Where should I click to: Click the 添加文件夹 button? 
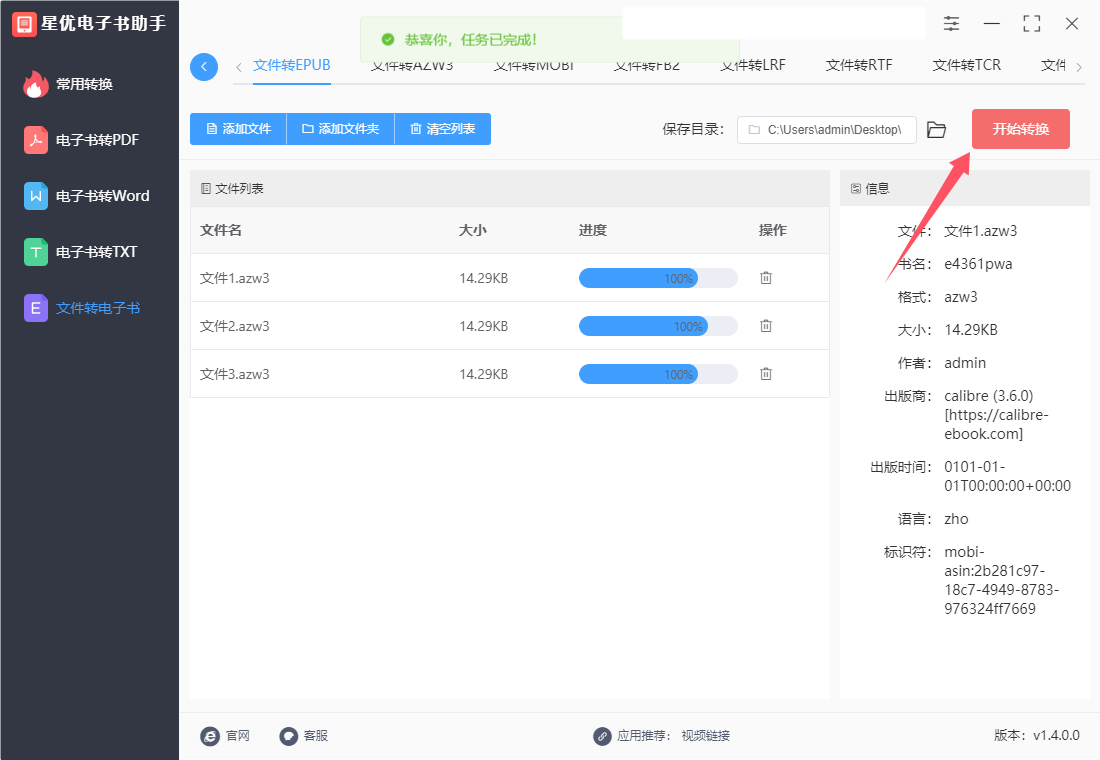[x=341, y=129]
